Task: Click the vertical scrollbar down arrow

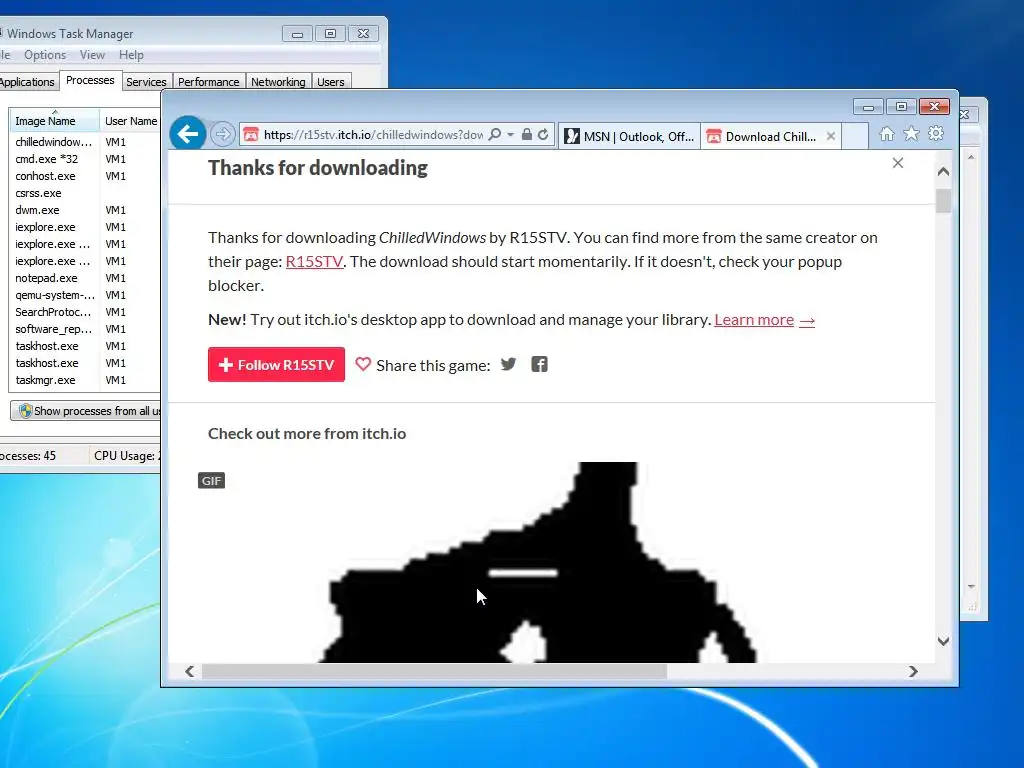Action: click(x=943, y=641)
